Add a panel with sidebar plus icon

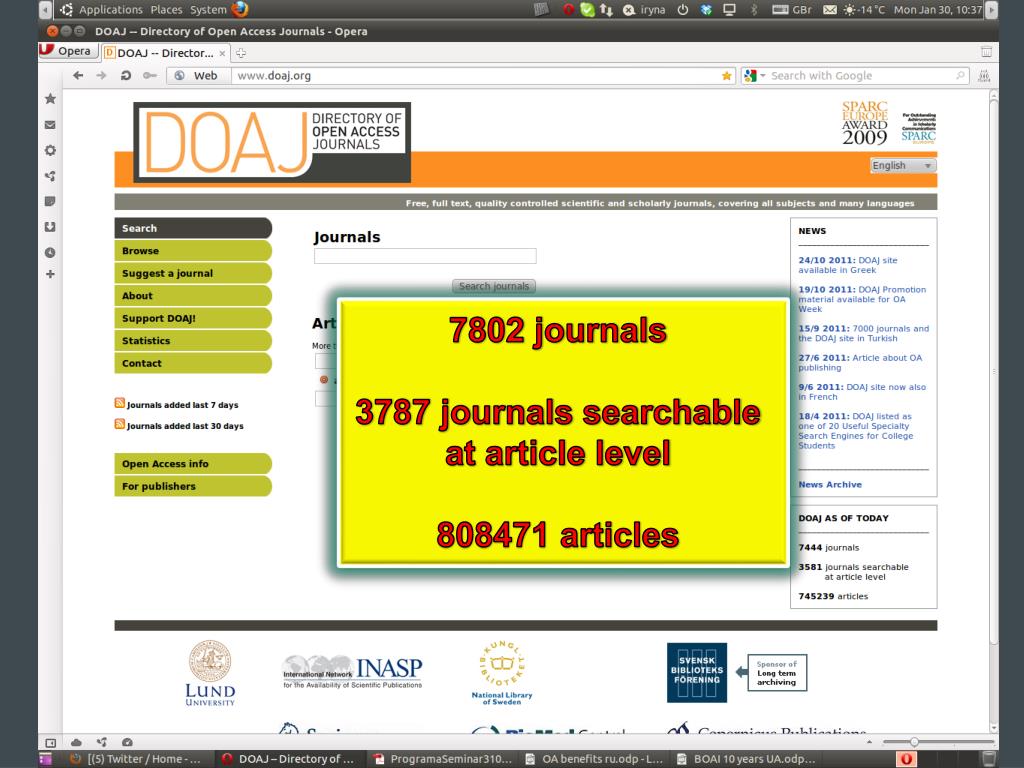(50, 274)
